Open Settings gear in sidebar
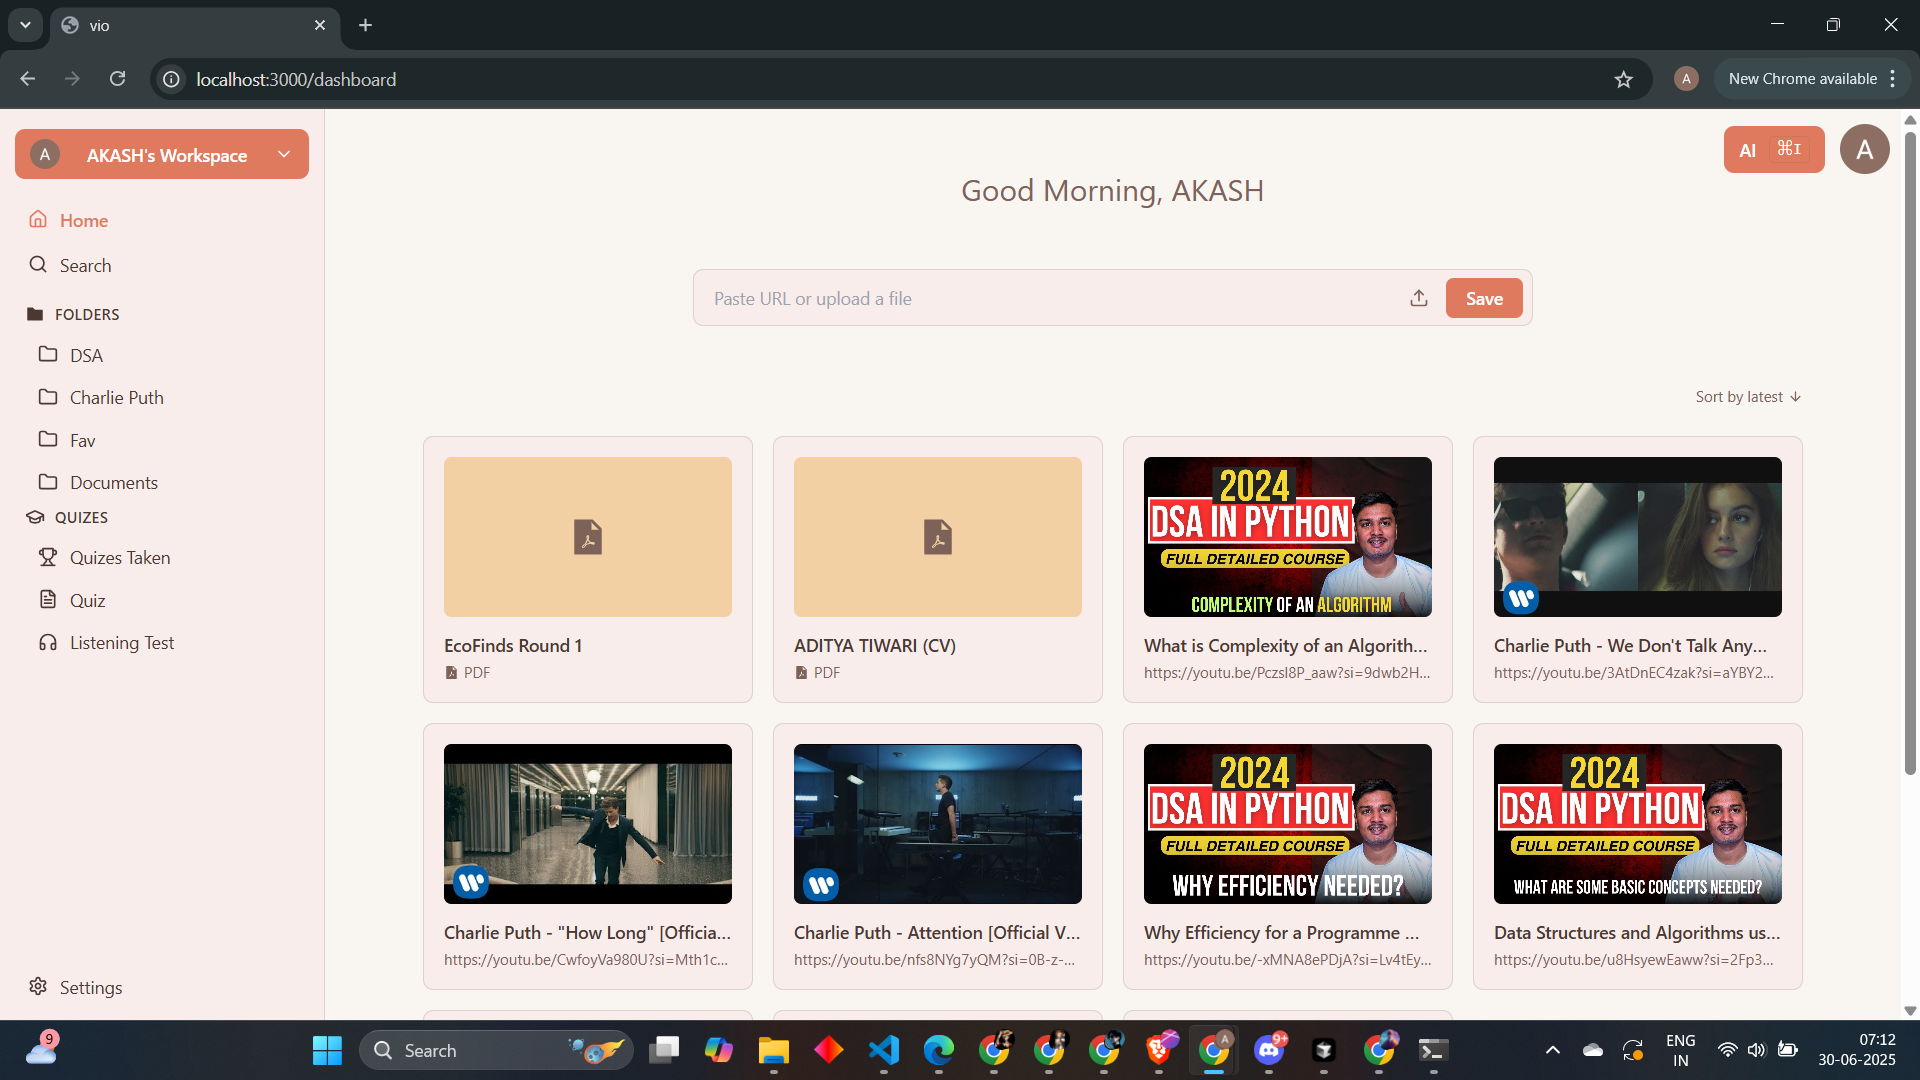Viewport: 1920px width, 1080px height. (38, 986)
